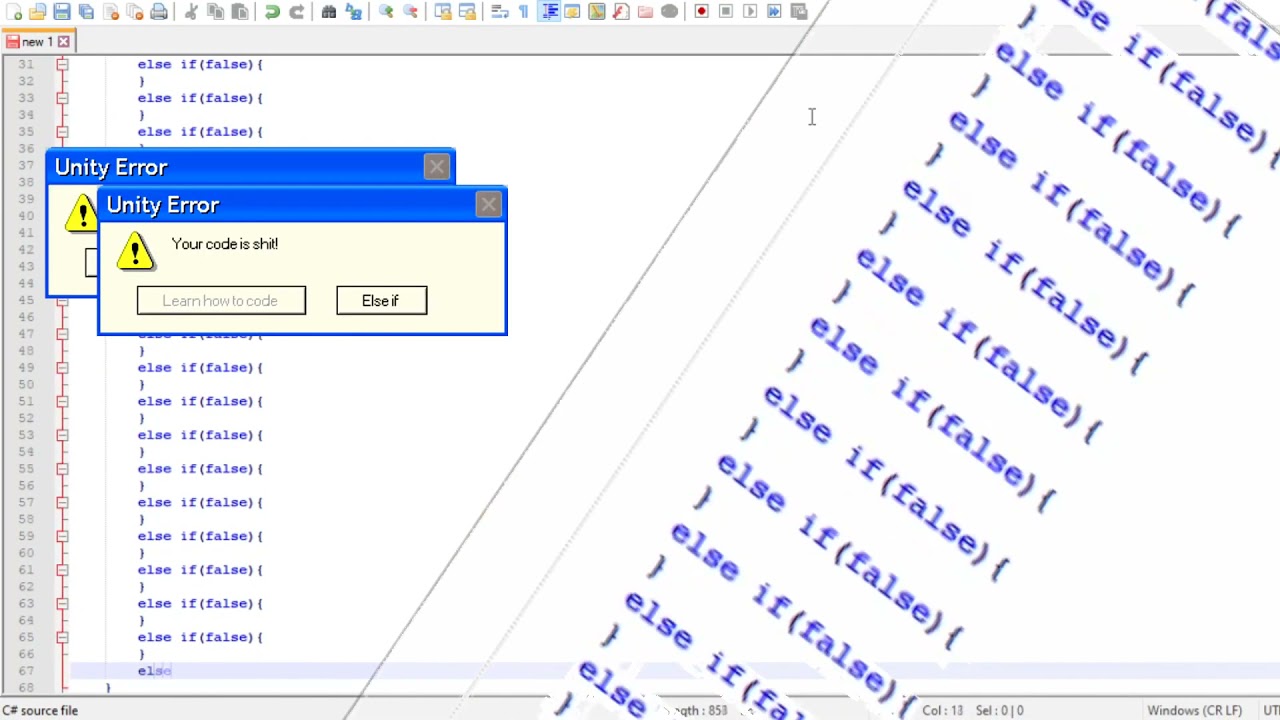Save all open documents
This screenshot has width=1280, height=720.
coord(85,12)
